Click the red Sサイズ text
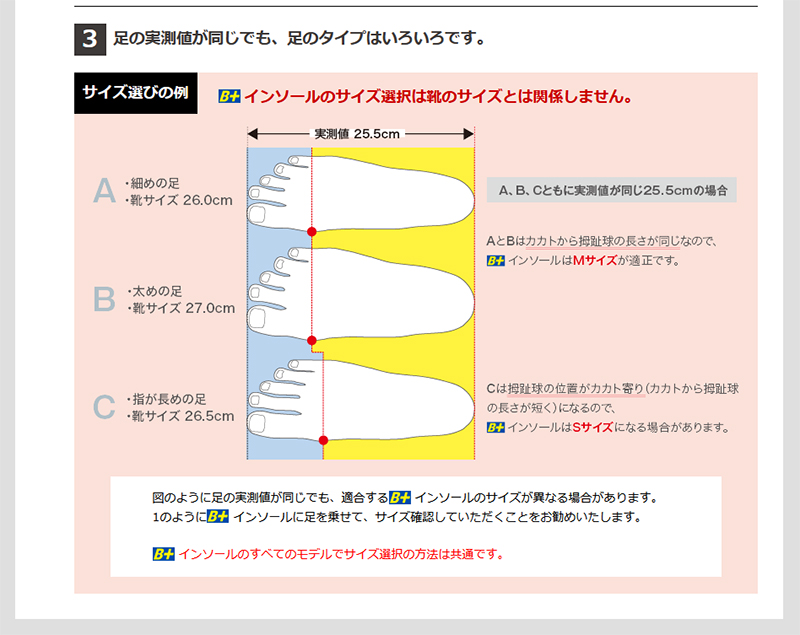 [592, 427]
